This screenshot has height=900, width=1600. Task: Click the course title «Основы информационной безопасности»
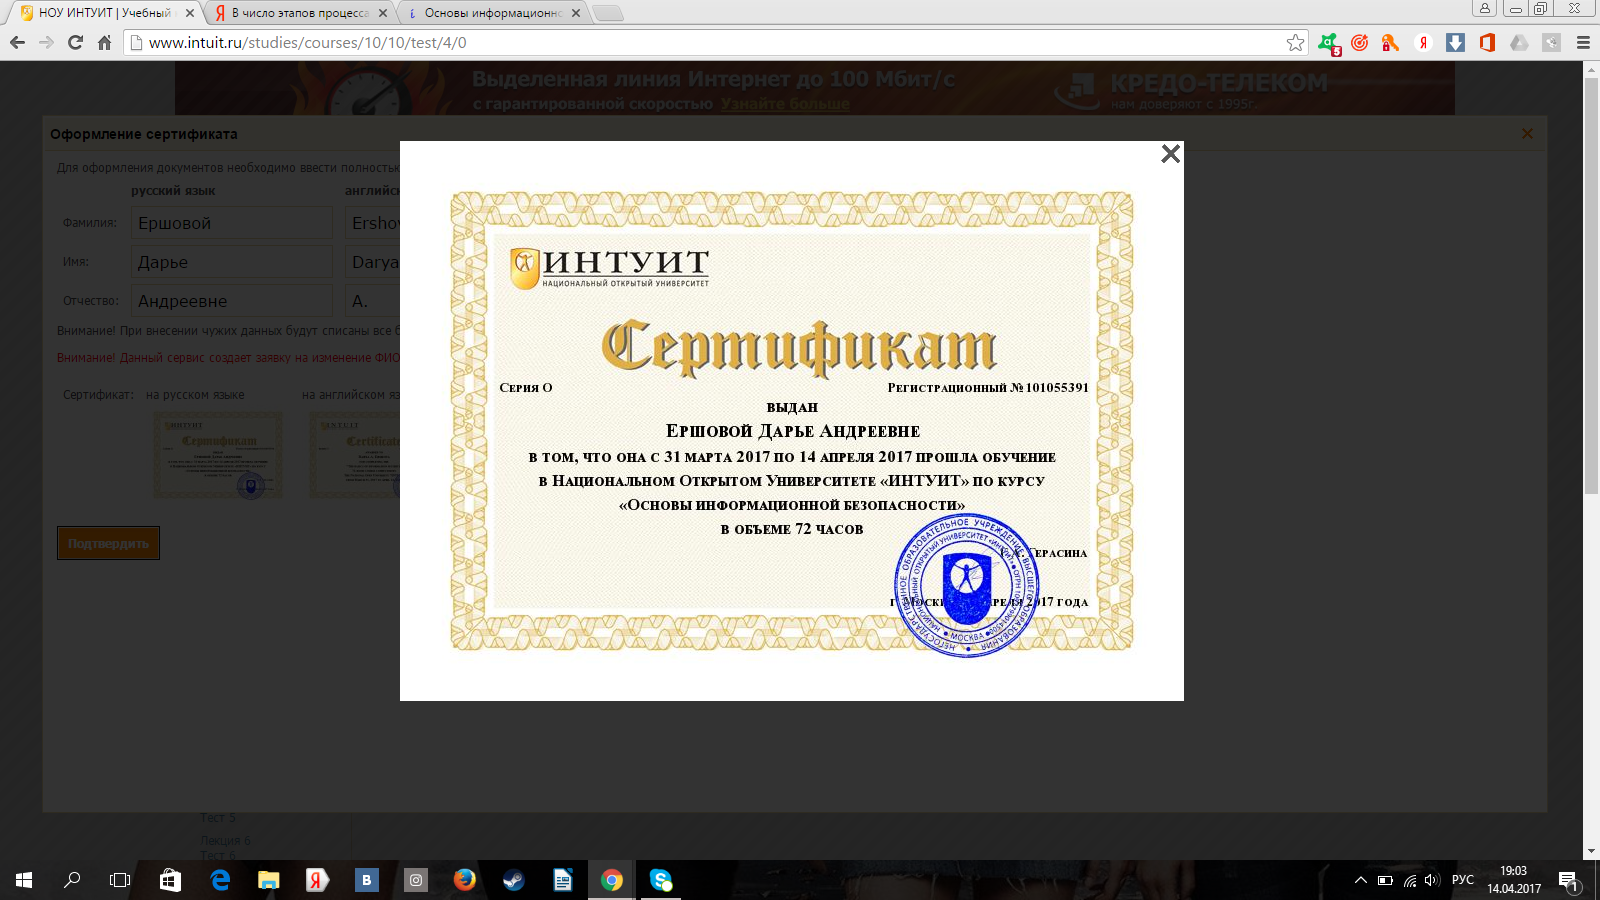(x=792, y=505)
